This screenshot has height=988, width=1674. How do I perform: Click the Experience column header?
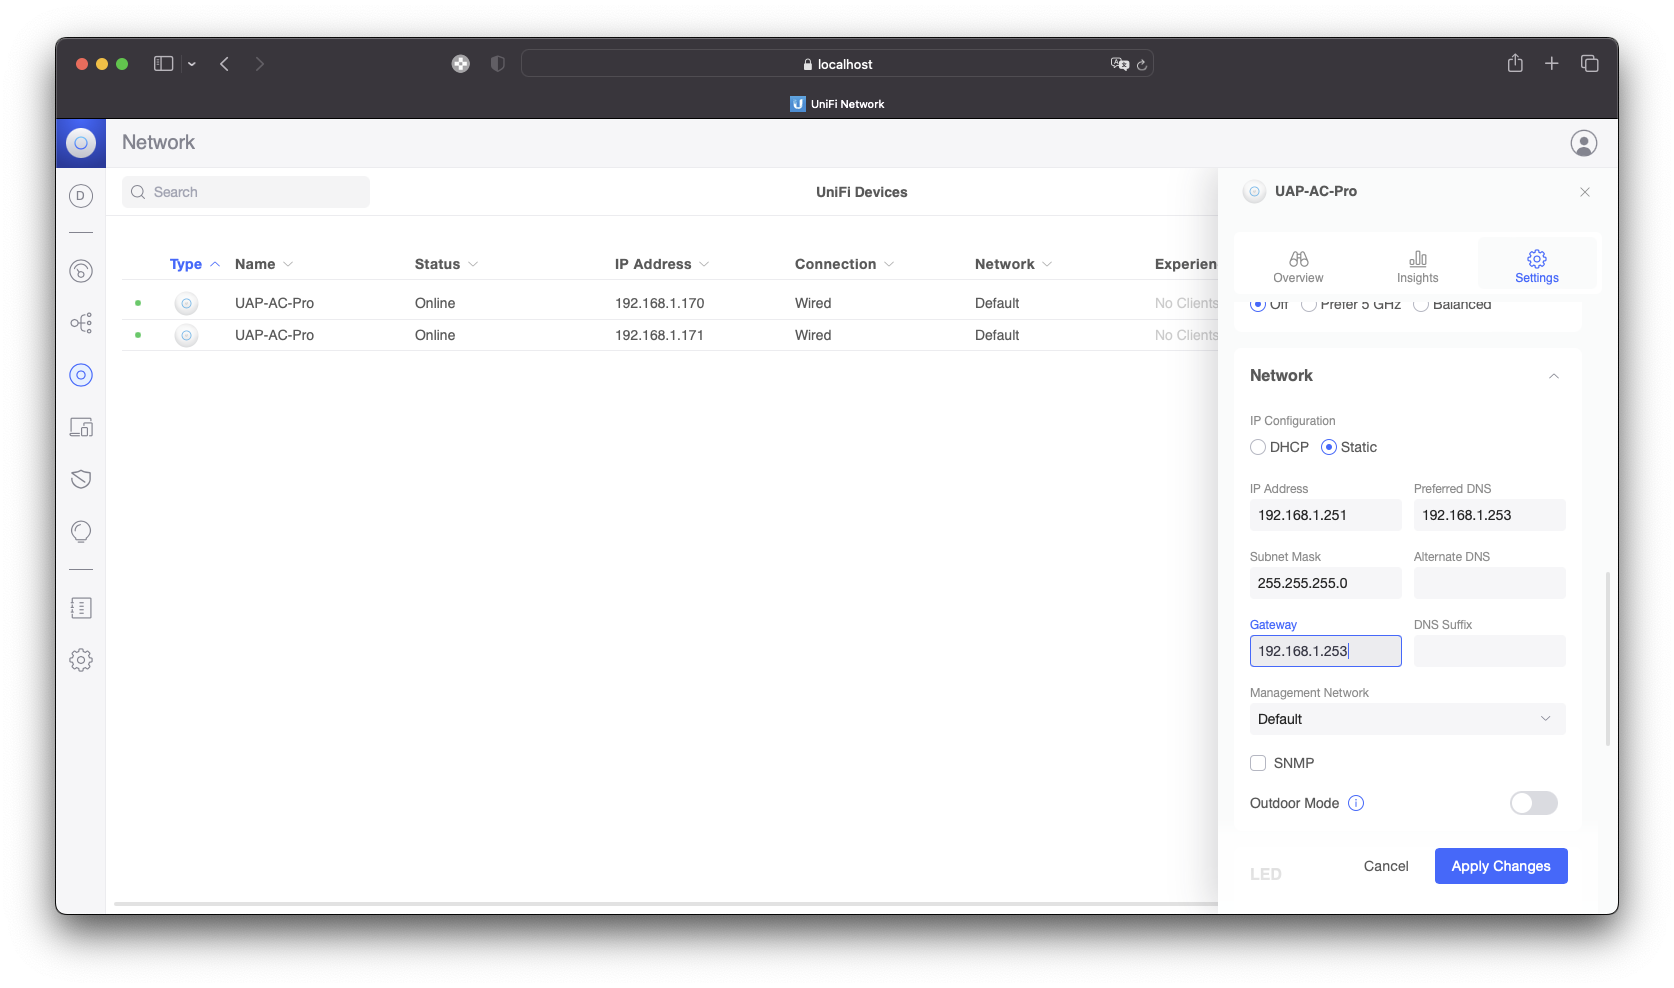coord(1186,264)
